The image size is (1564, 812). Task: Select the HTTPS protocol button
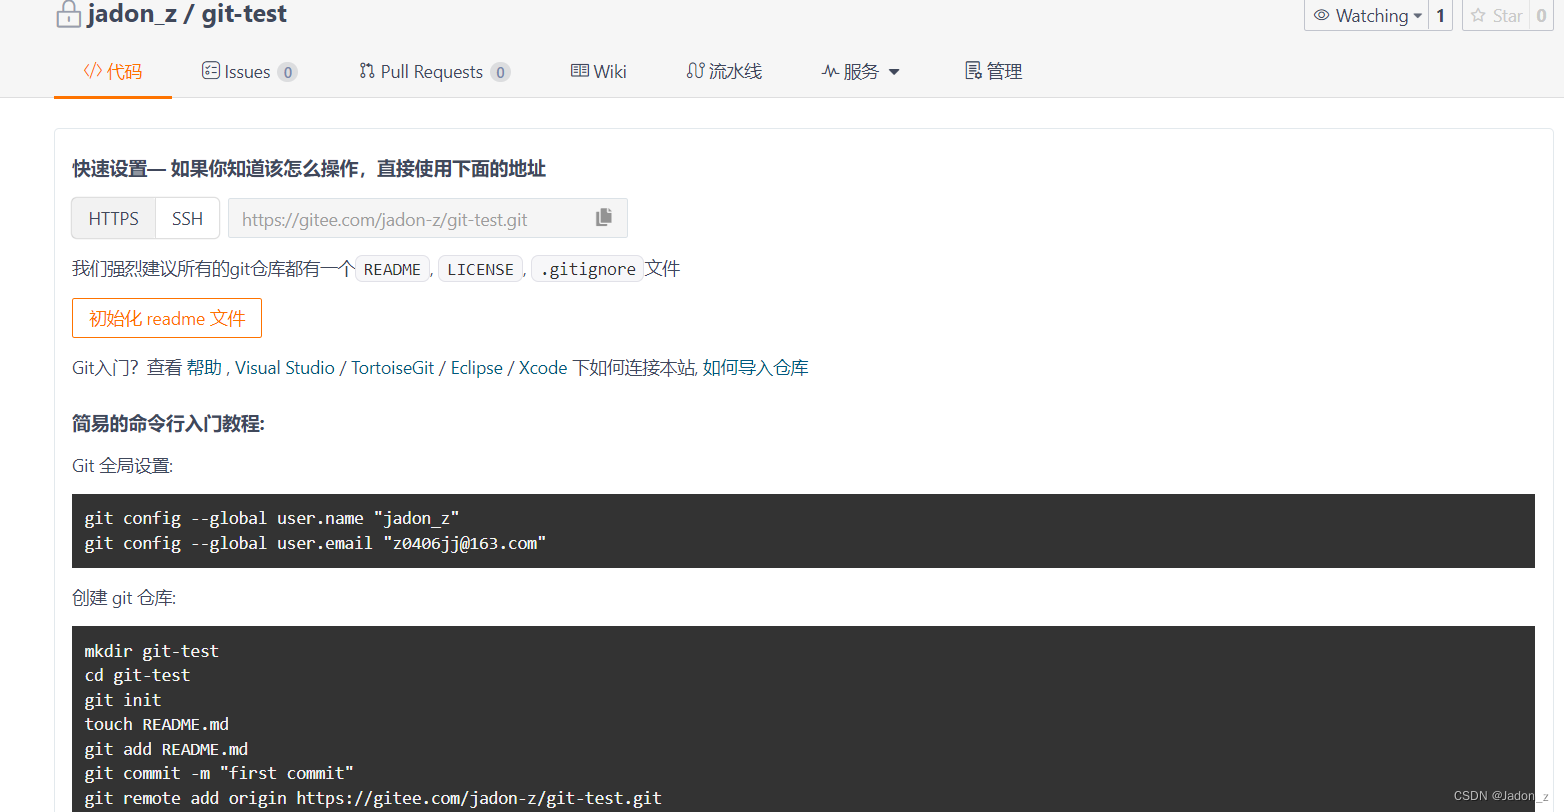[x=114, y=218]
